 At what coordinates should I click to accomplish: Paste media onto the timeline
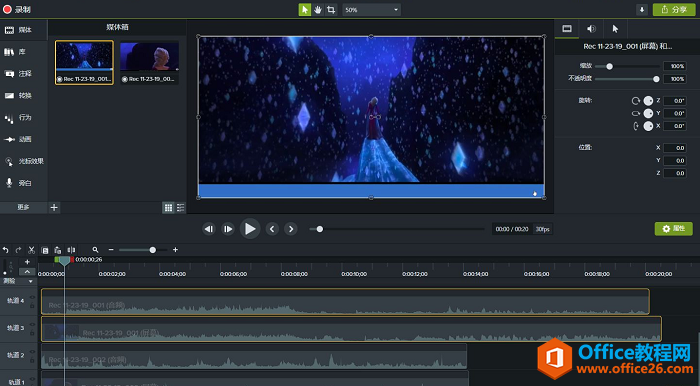click(x=58, y=250)
